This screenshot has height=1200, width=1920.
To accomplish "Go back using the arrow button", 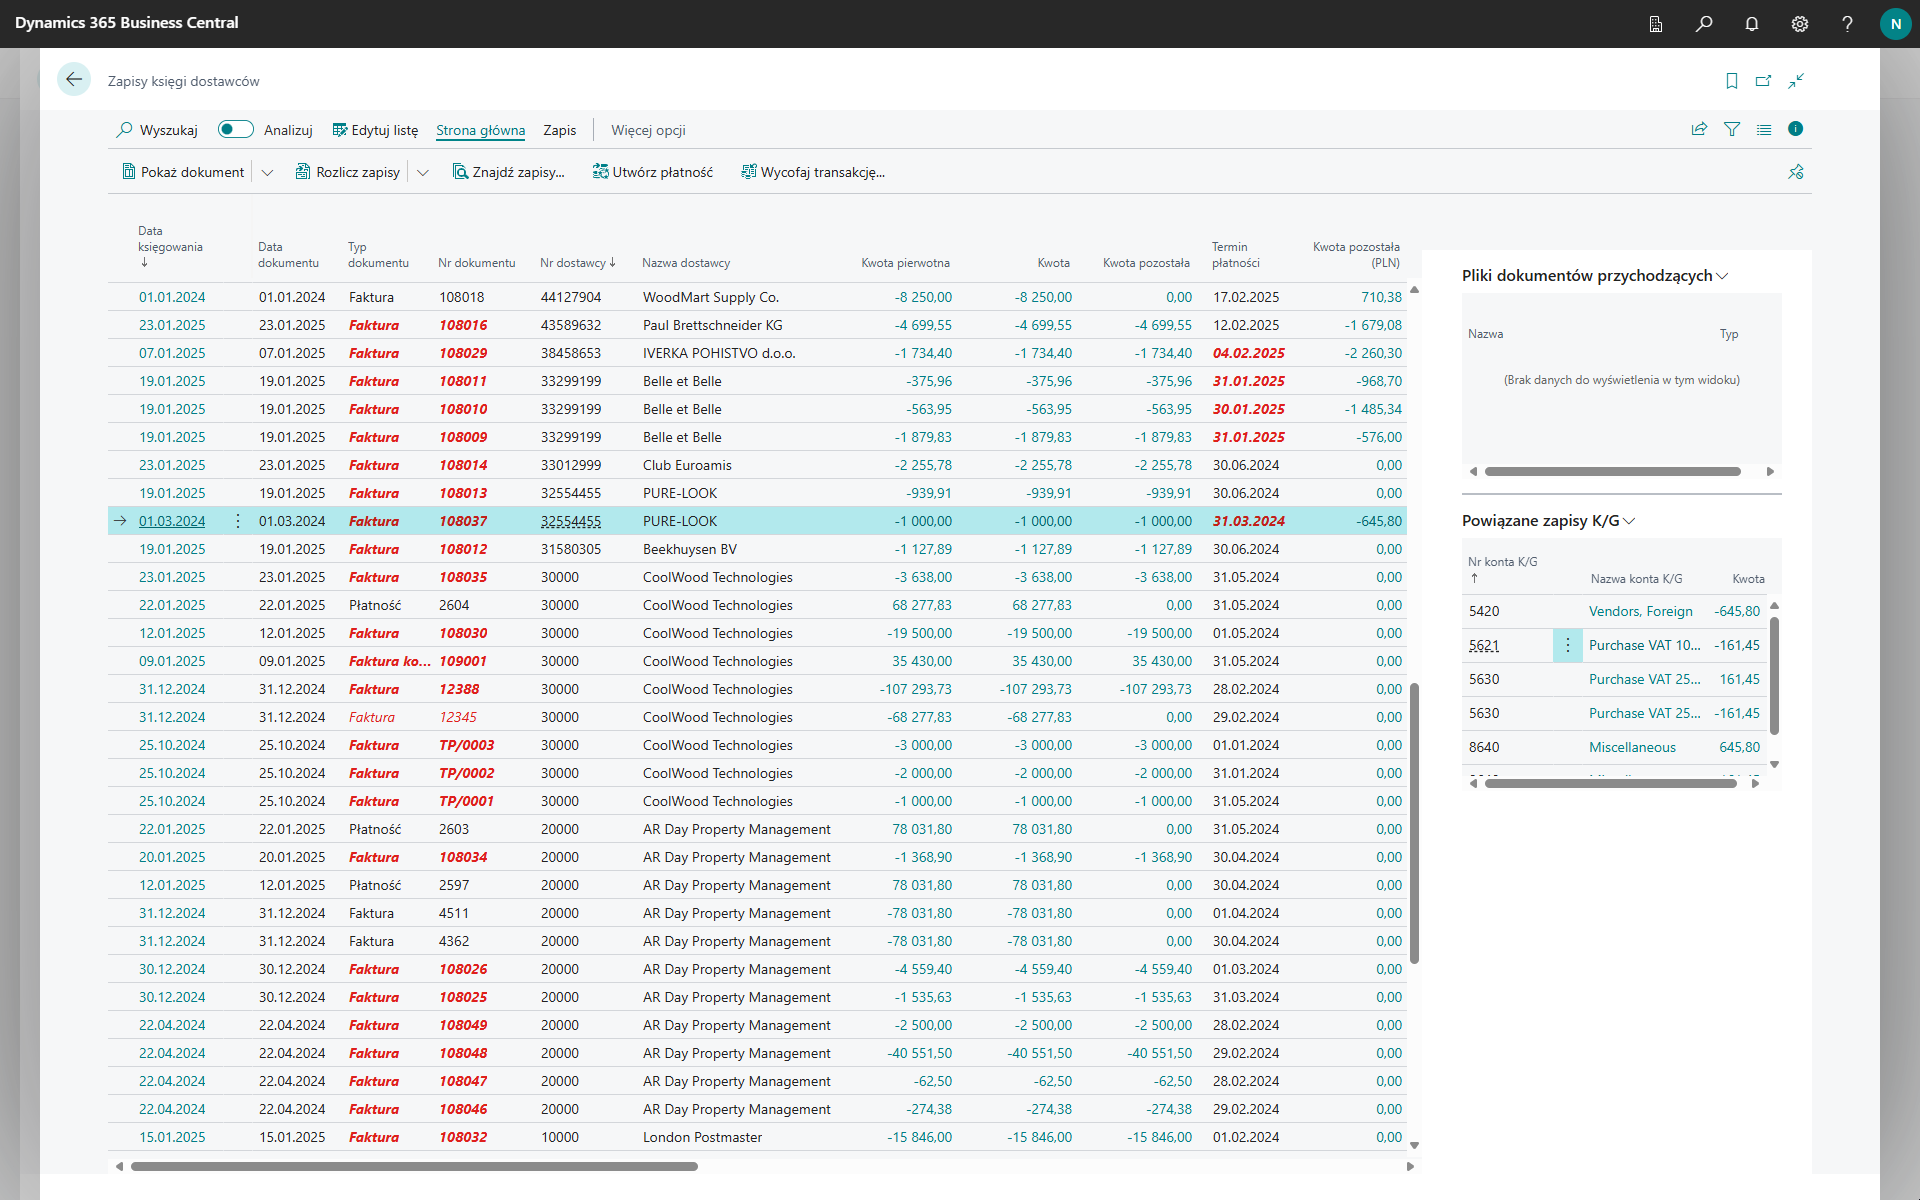I will [x=74, y=80].
